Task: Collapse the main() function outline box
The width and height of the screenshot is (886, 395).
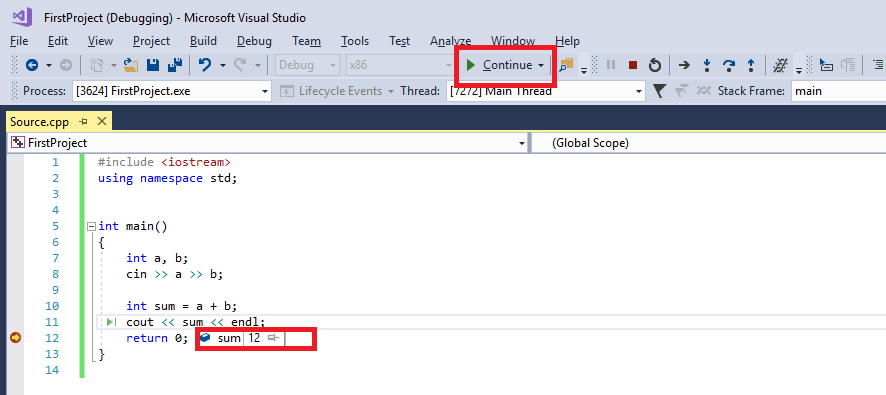Action: click(91, 227)
